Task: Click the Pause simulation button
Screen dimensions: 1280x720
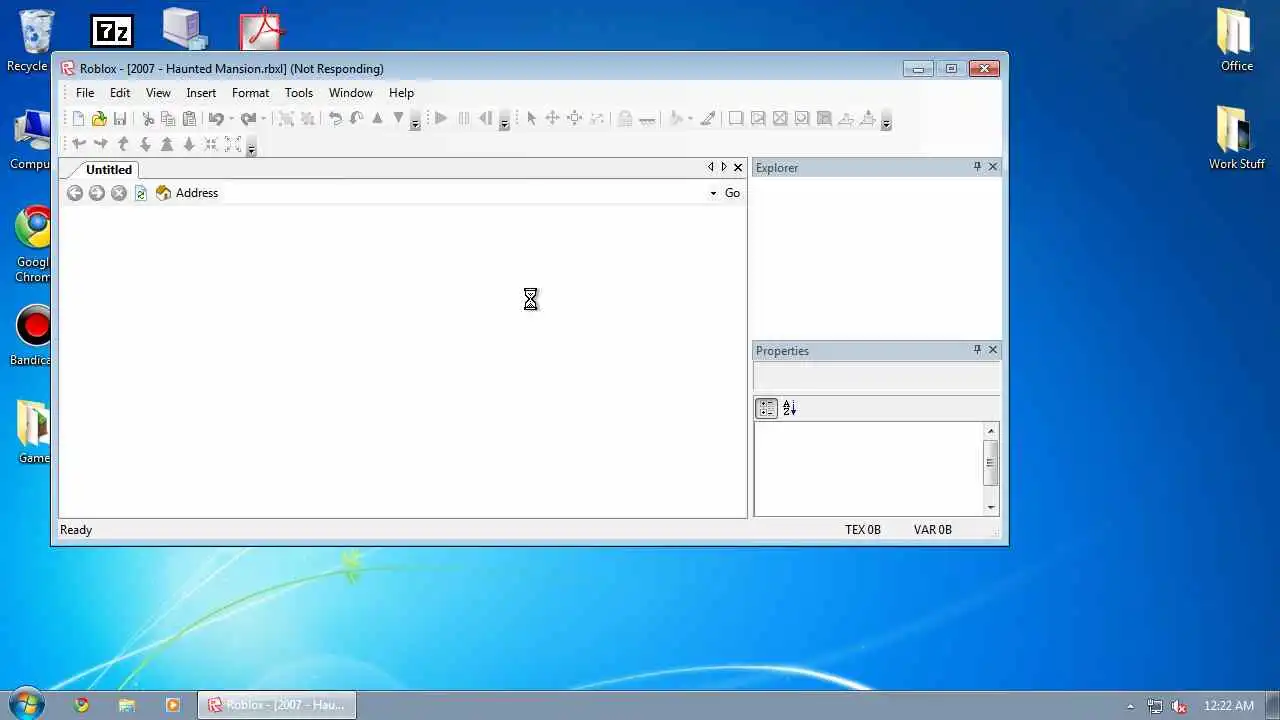Action: tap(464, 118)
